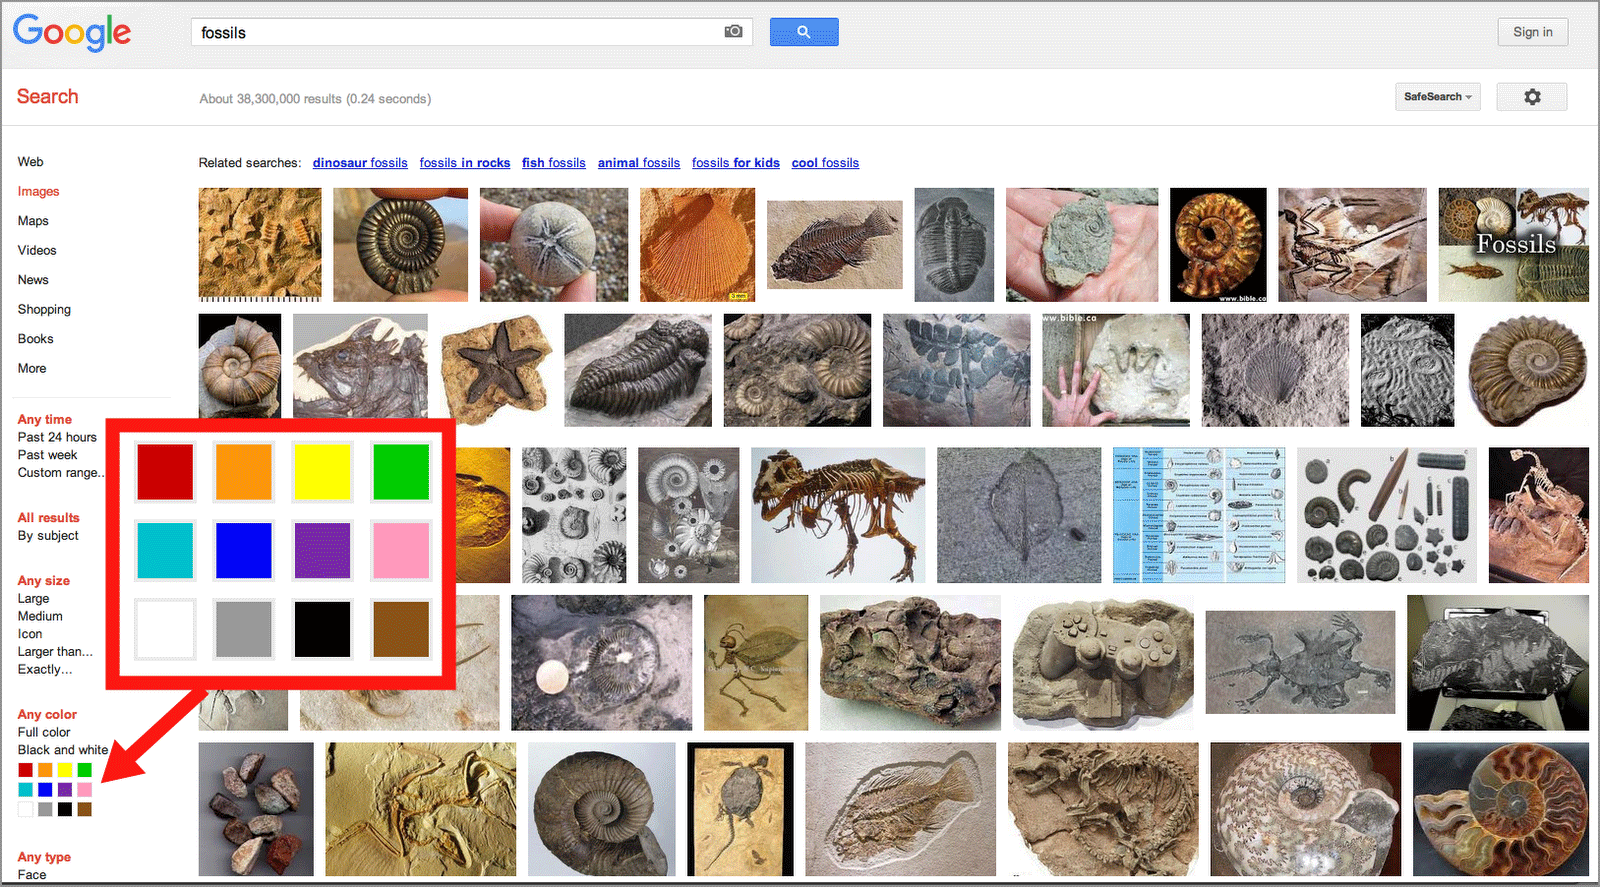Switch to the Videos search tab
This screenshot has width=1600, height=887.
click(x=37, y=250)
